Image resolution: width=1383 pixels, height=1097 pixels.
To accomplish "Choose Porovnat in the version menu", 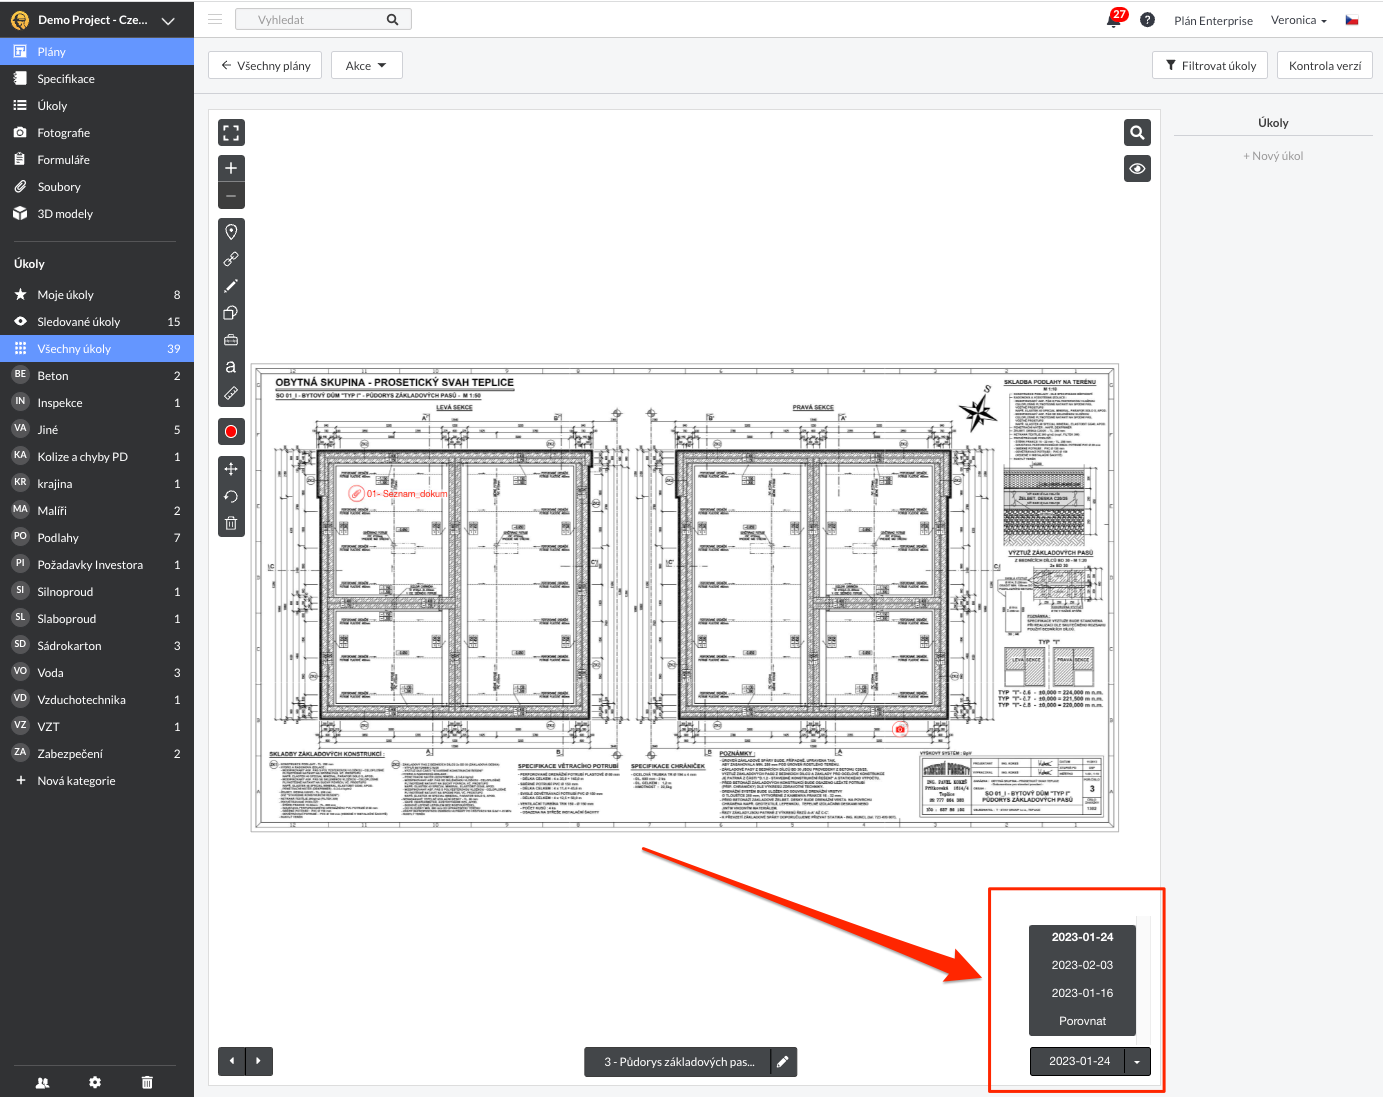I will (x=1082, y=1021).
